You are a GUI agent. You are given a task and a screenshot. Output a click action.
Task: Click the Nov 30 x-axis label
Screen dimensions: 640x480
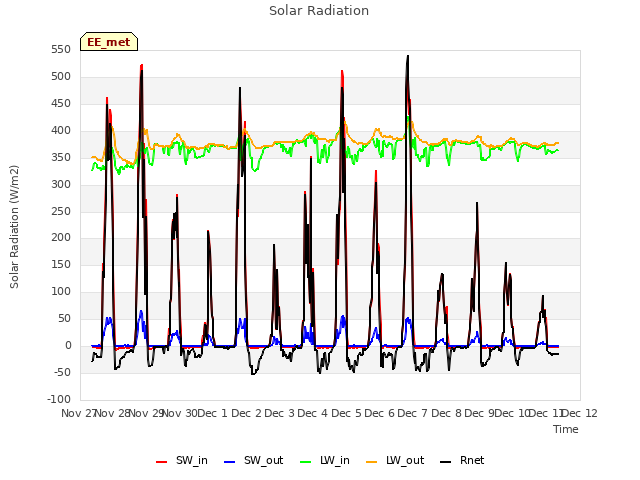pos(180,413)
